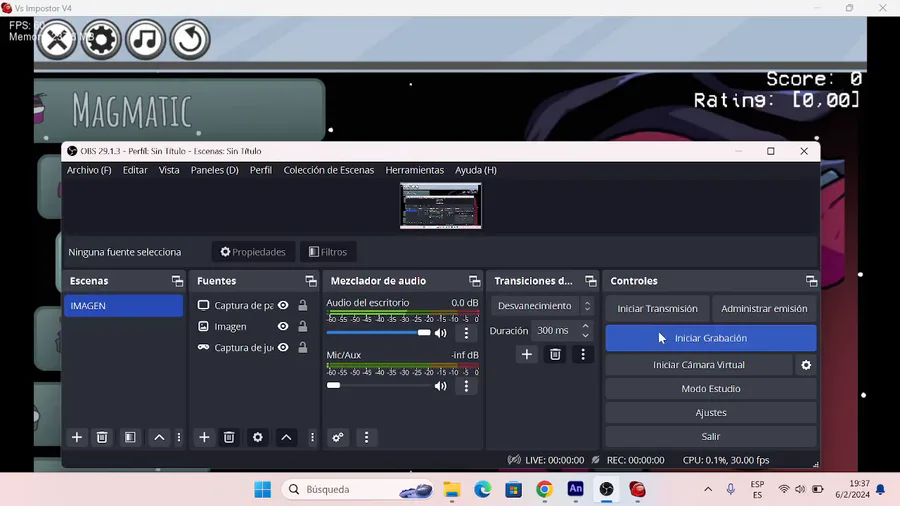
Task: Open transition properties three dots
Action: click(583, 355)
